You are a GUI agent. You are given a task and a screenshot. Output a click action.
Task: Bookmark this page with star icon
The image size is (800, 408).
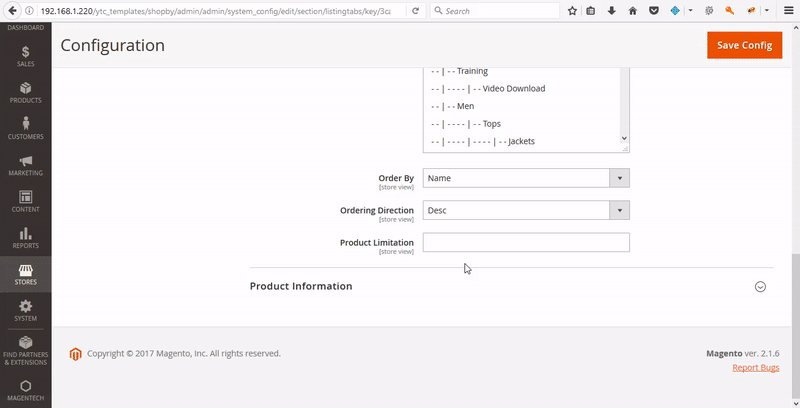pyautogui.click(x=572, y=11)
